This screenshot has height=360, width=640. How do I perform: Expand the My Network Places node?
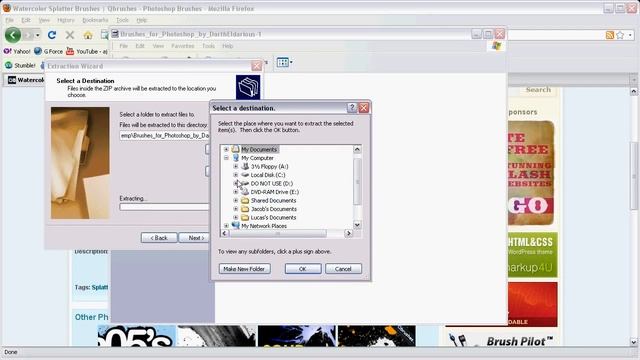point(226,226)
